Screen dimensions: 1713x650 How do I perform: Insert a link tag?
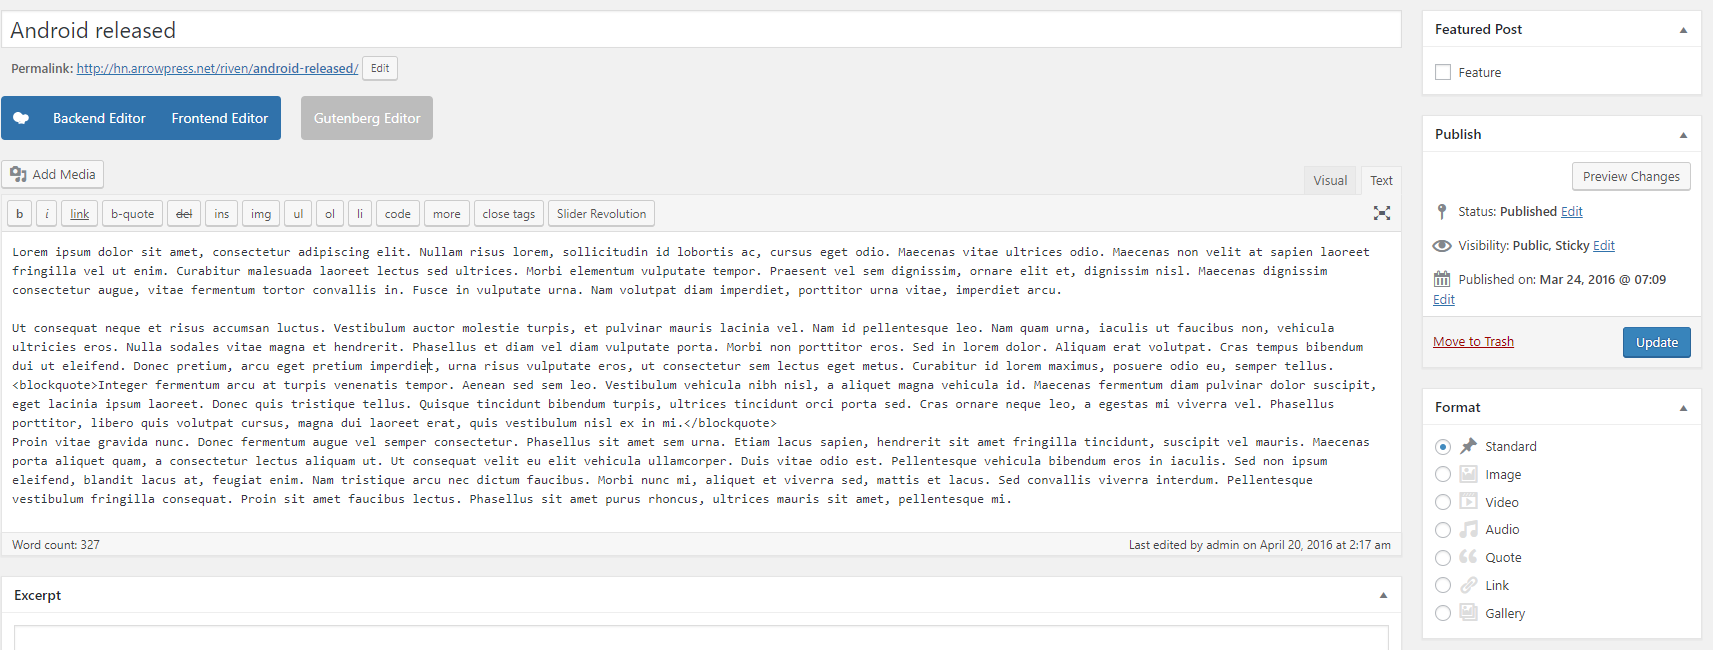tap(80, 214)
